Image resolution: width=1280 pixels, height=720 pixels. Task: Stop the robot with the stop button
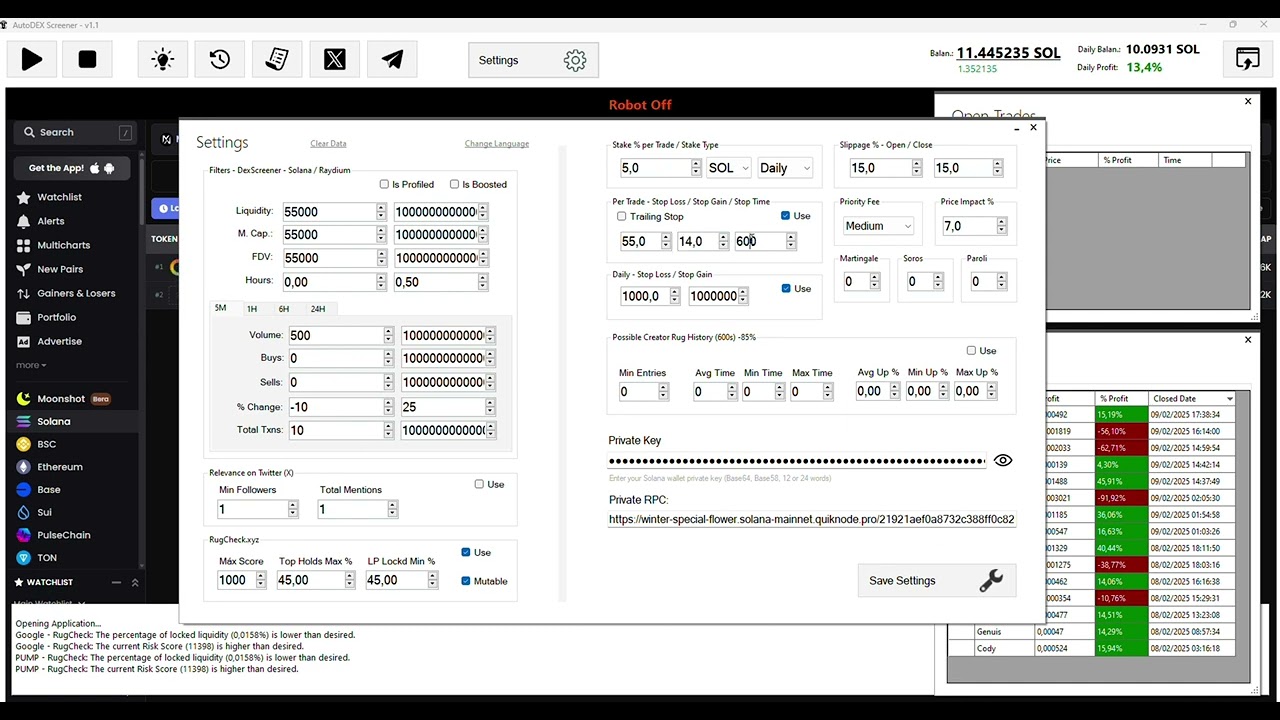click(x=87, y=60)
